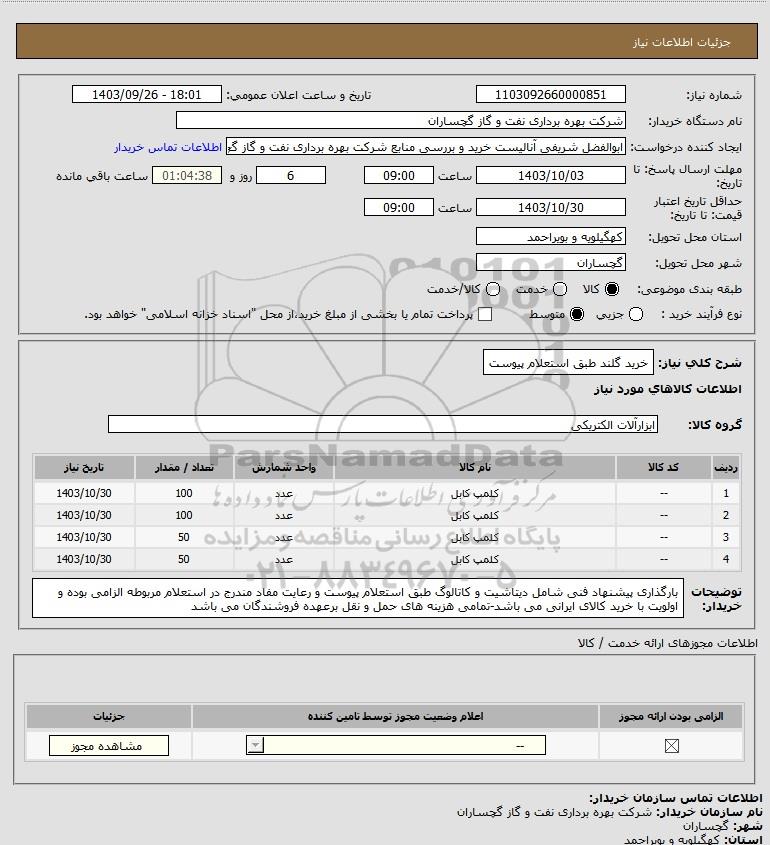
Task: Select the خدمت radio button
Action: click(560, 289)
